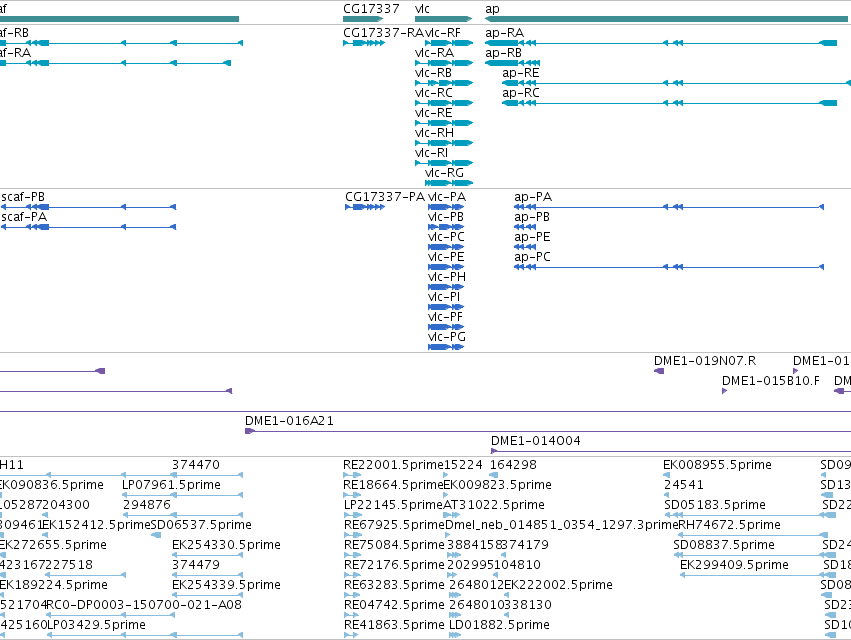Click the vlc-PA protein label
Viewport: 851px width, 640px height.
(447, 197)
